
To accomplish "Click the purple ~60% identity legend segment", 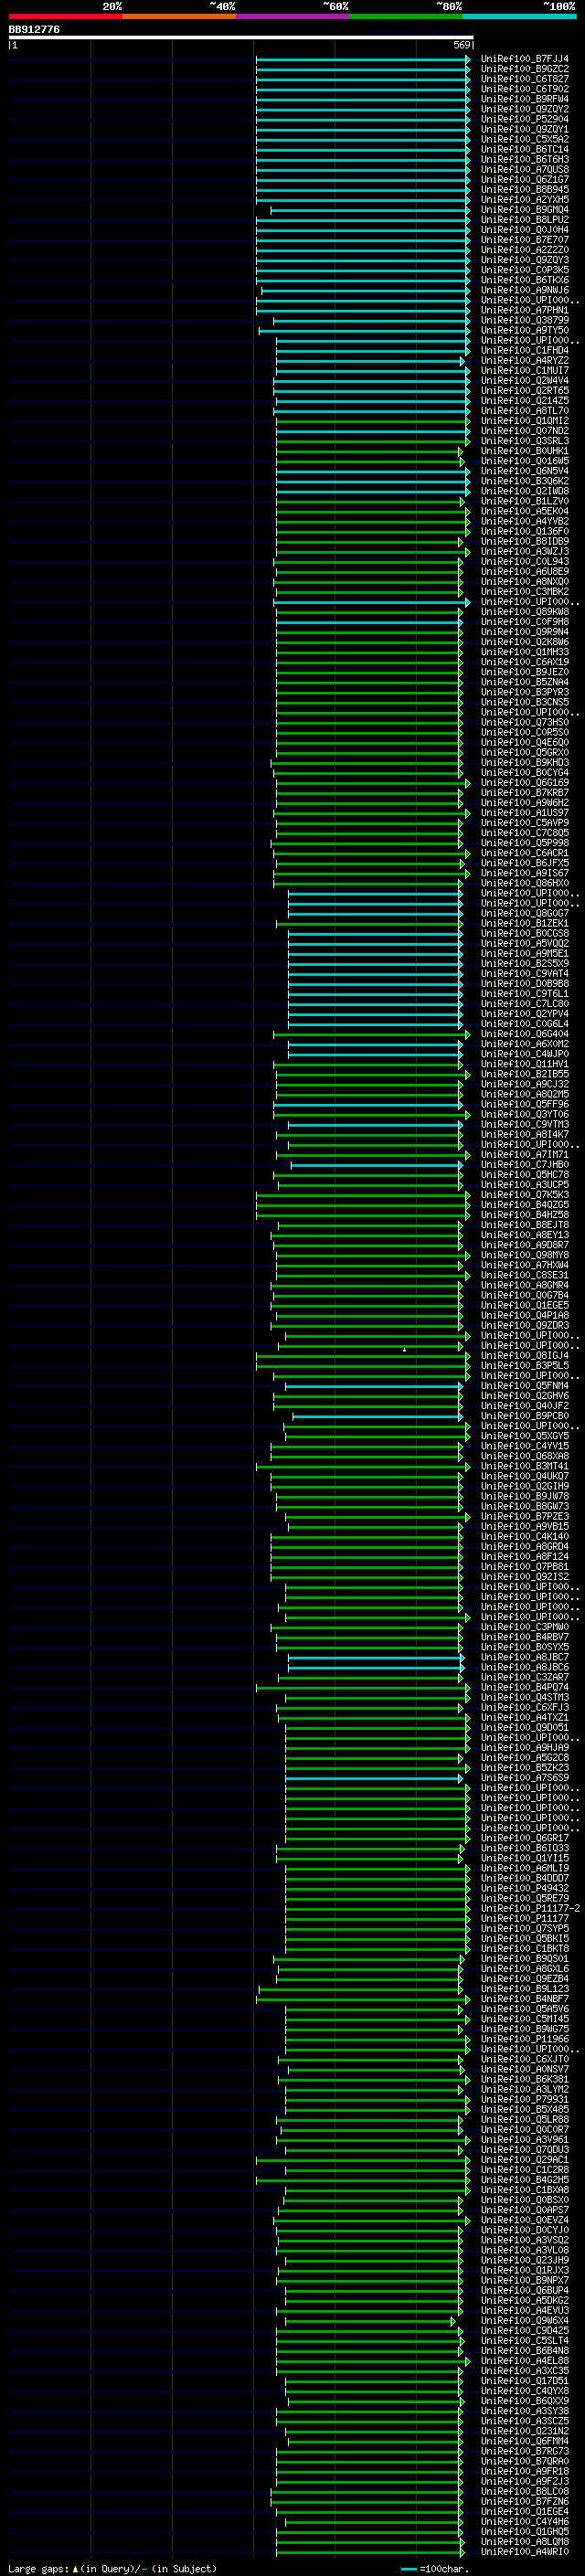I will [x=292, y=16].
